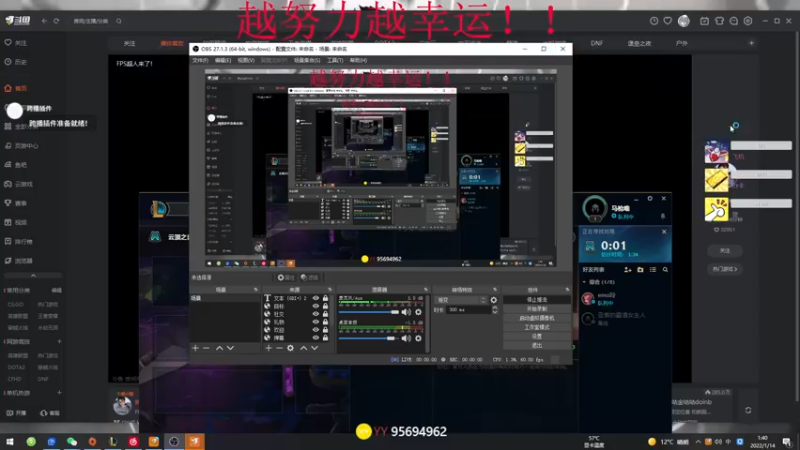The height and width of the screenshot is (450, 800).
Task: Open the 编辑(E) menu in OBS
Action: coord(222,60)
